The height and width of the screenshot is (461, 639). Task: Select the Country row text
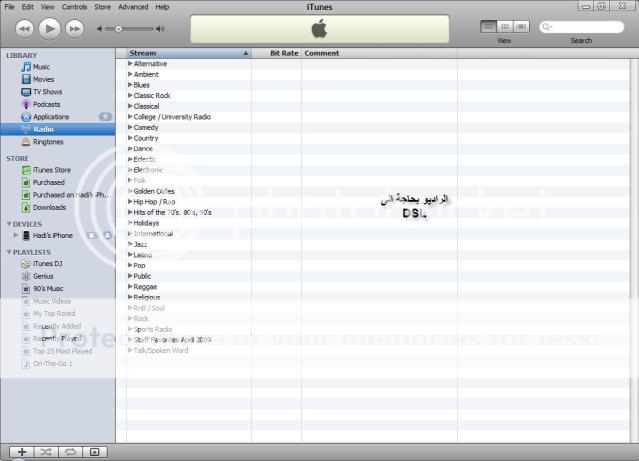click(x=146, y=138)
